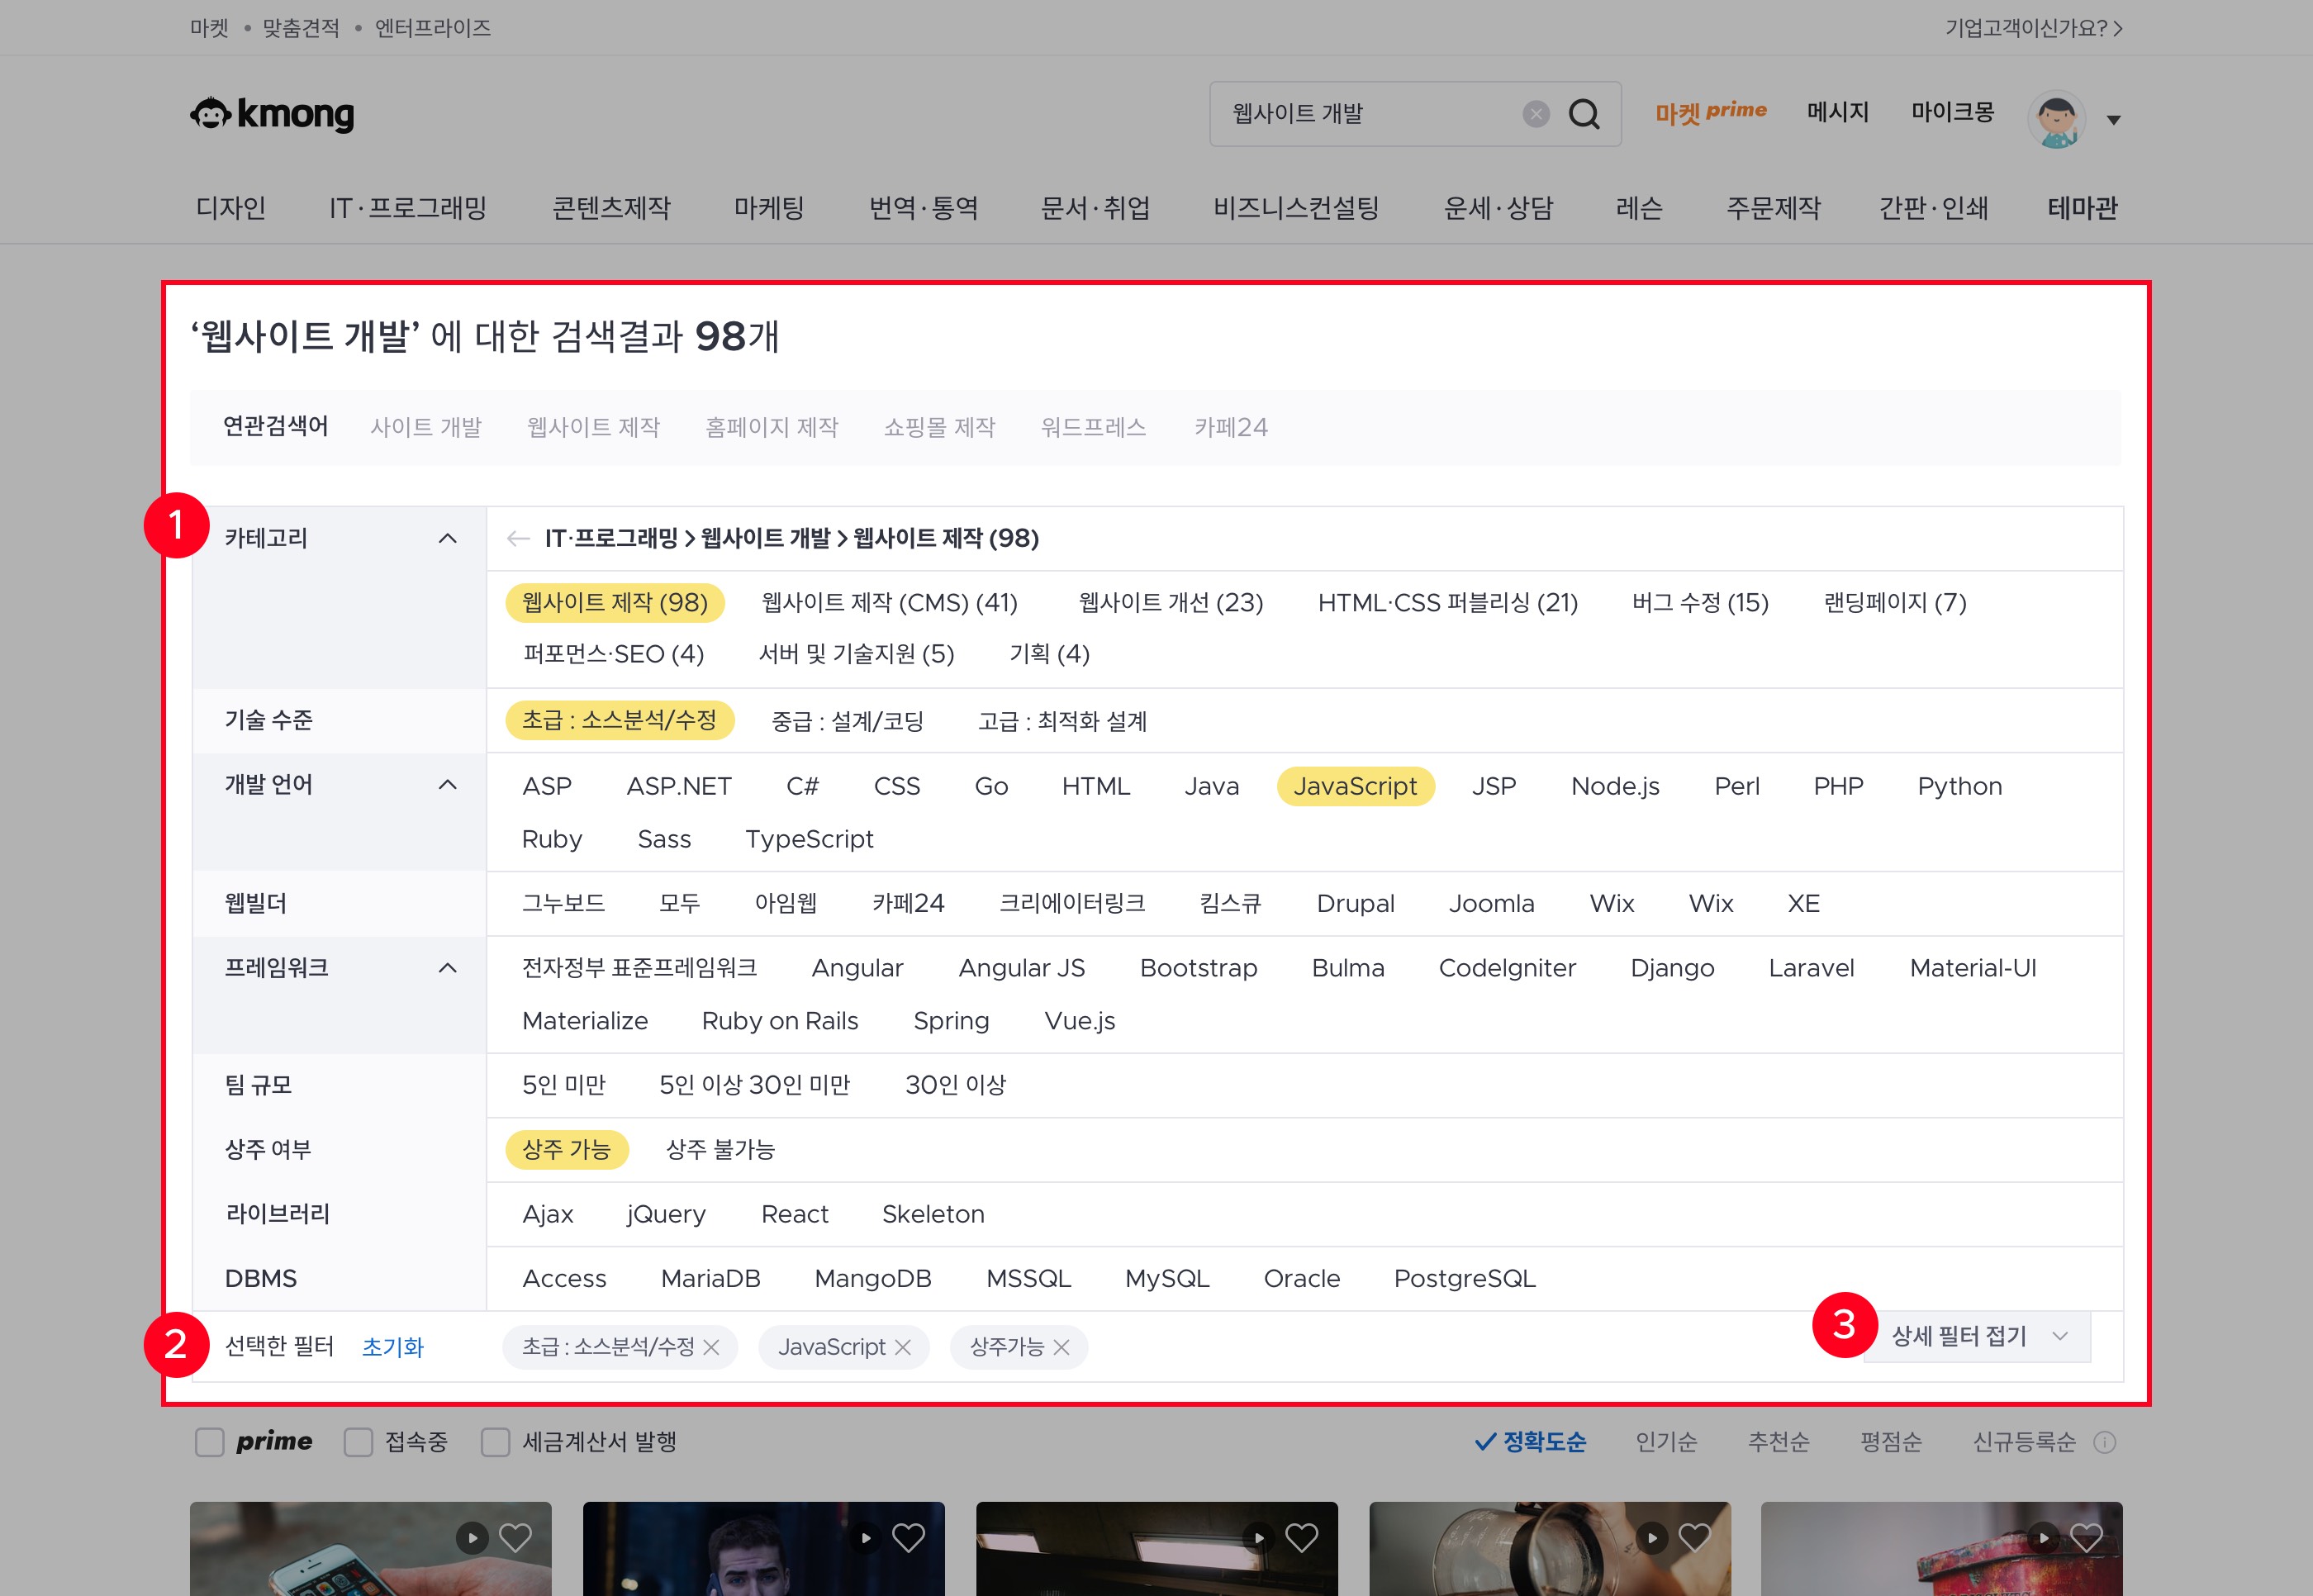
Task: Click 엔터프라이즈 in top bar
Action: tap(433, 28)
